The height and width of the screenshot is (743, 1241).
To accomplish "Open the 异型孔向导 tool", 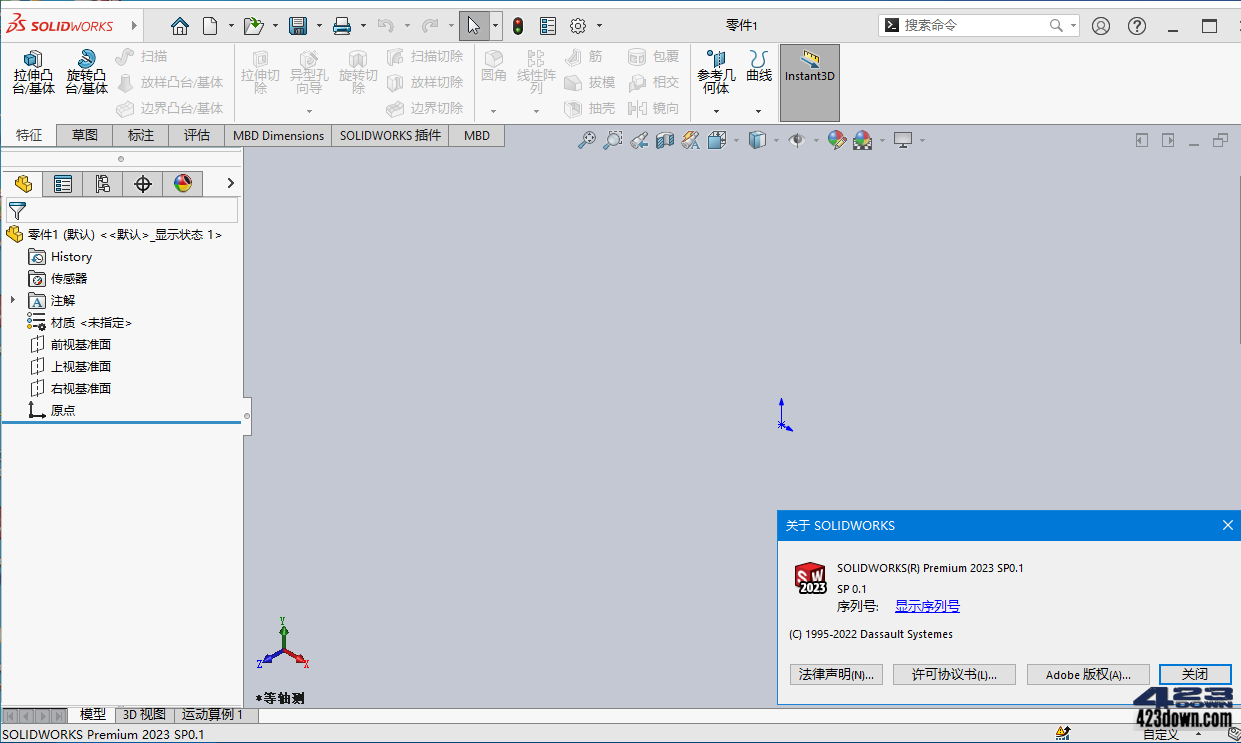I will (309, 74).
